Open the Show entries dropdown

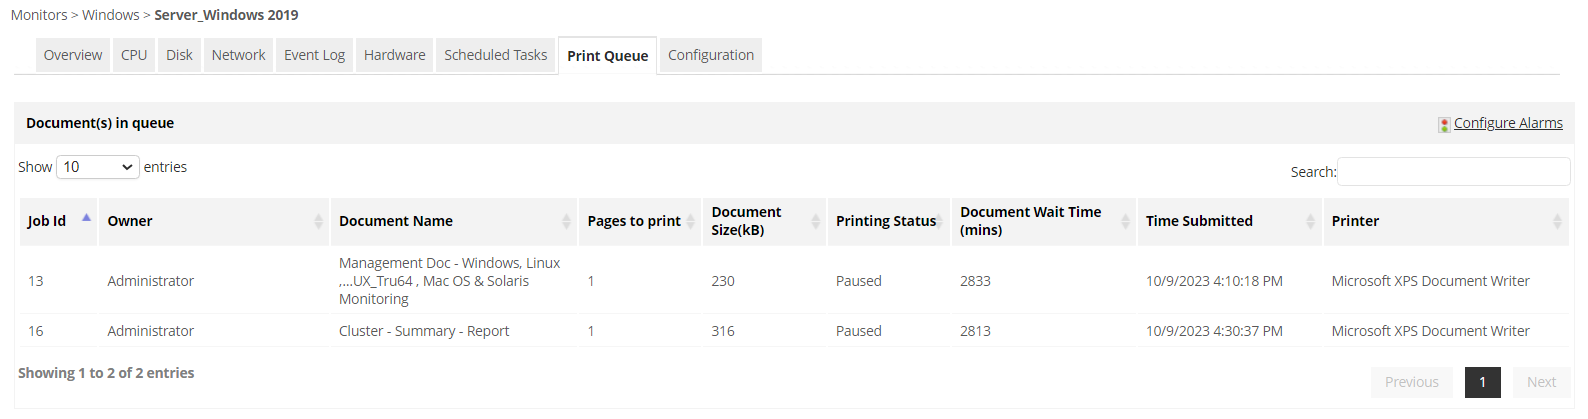(x=98, y=167)
